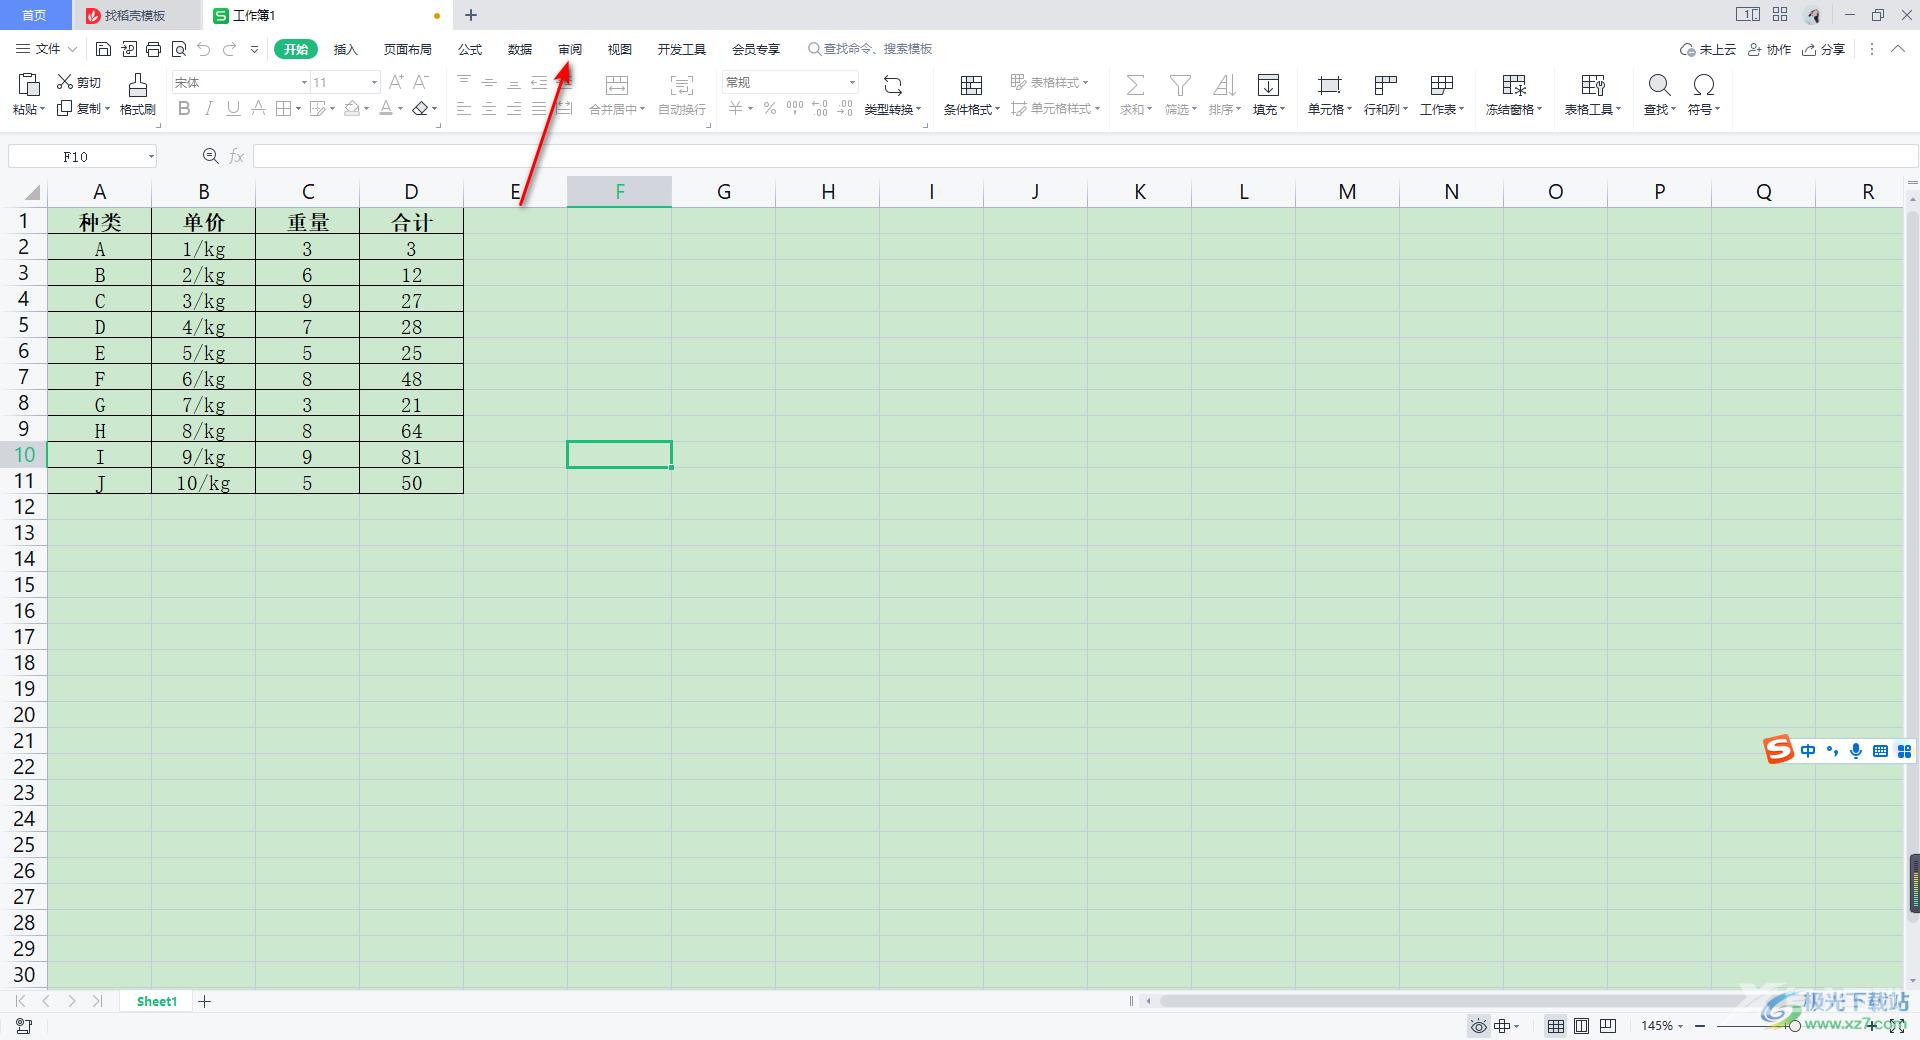The width and height of the screenshot is (1920, 1040).
Task: Click the zoom slider handle
Action: click(1795, 1026)
